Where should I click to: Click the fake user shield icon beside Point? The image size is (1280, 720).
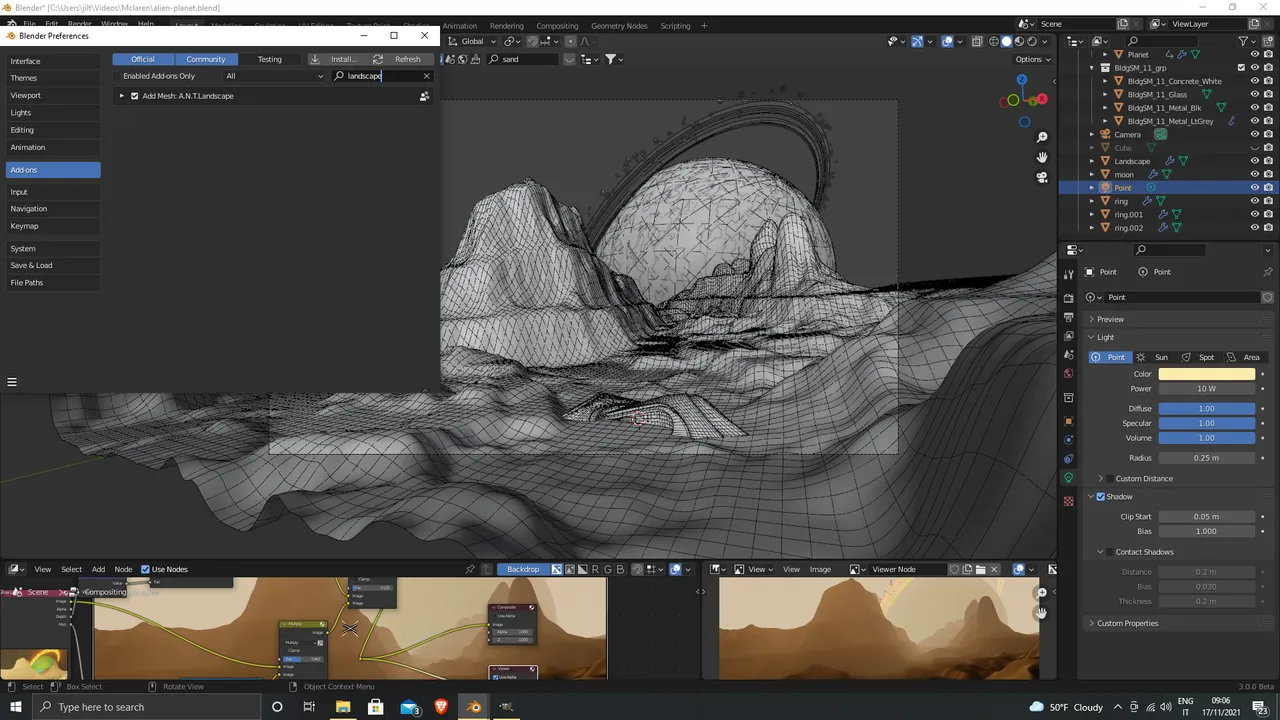[x=1267, y=297]
